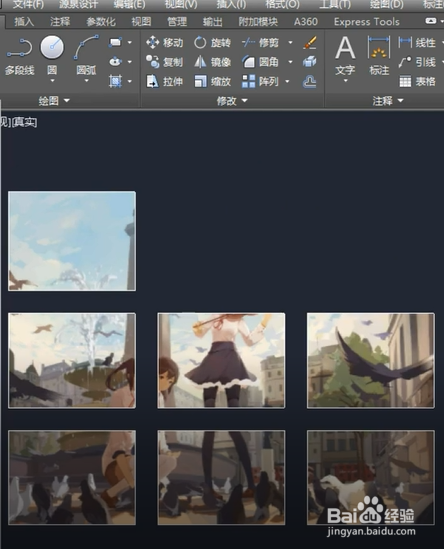The image size is (444, 549).
Task: Select the crouching girl with pigeons tile
Action: click(x=72, y=478)
